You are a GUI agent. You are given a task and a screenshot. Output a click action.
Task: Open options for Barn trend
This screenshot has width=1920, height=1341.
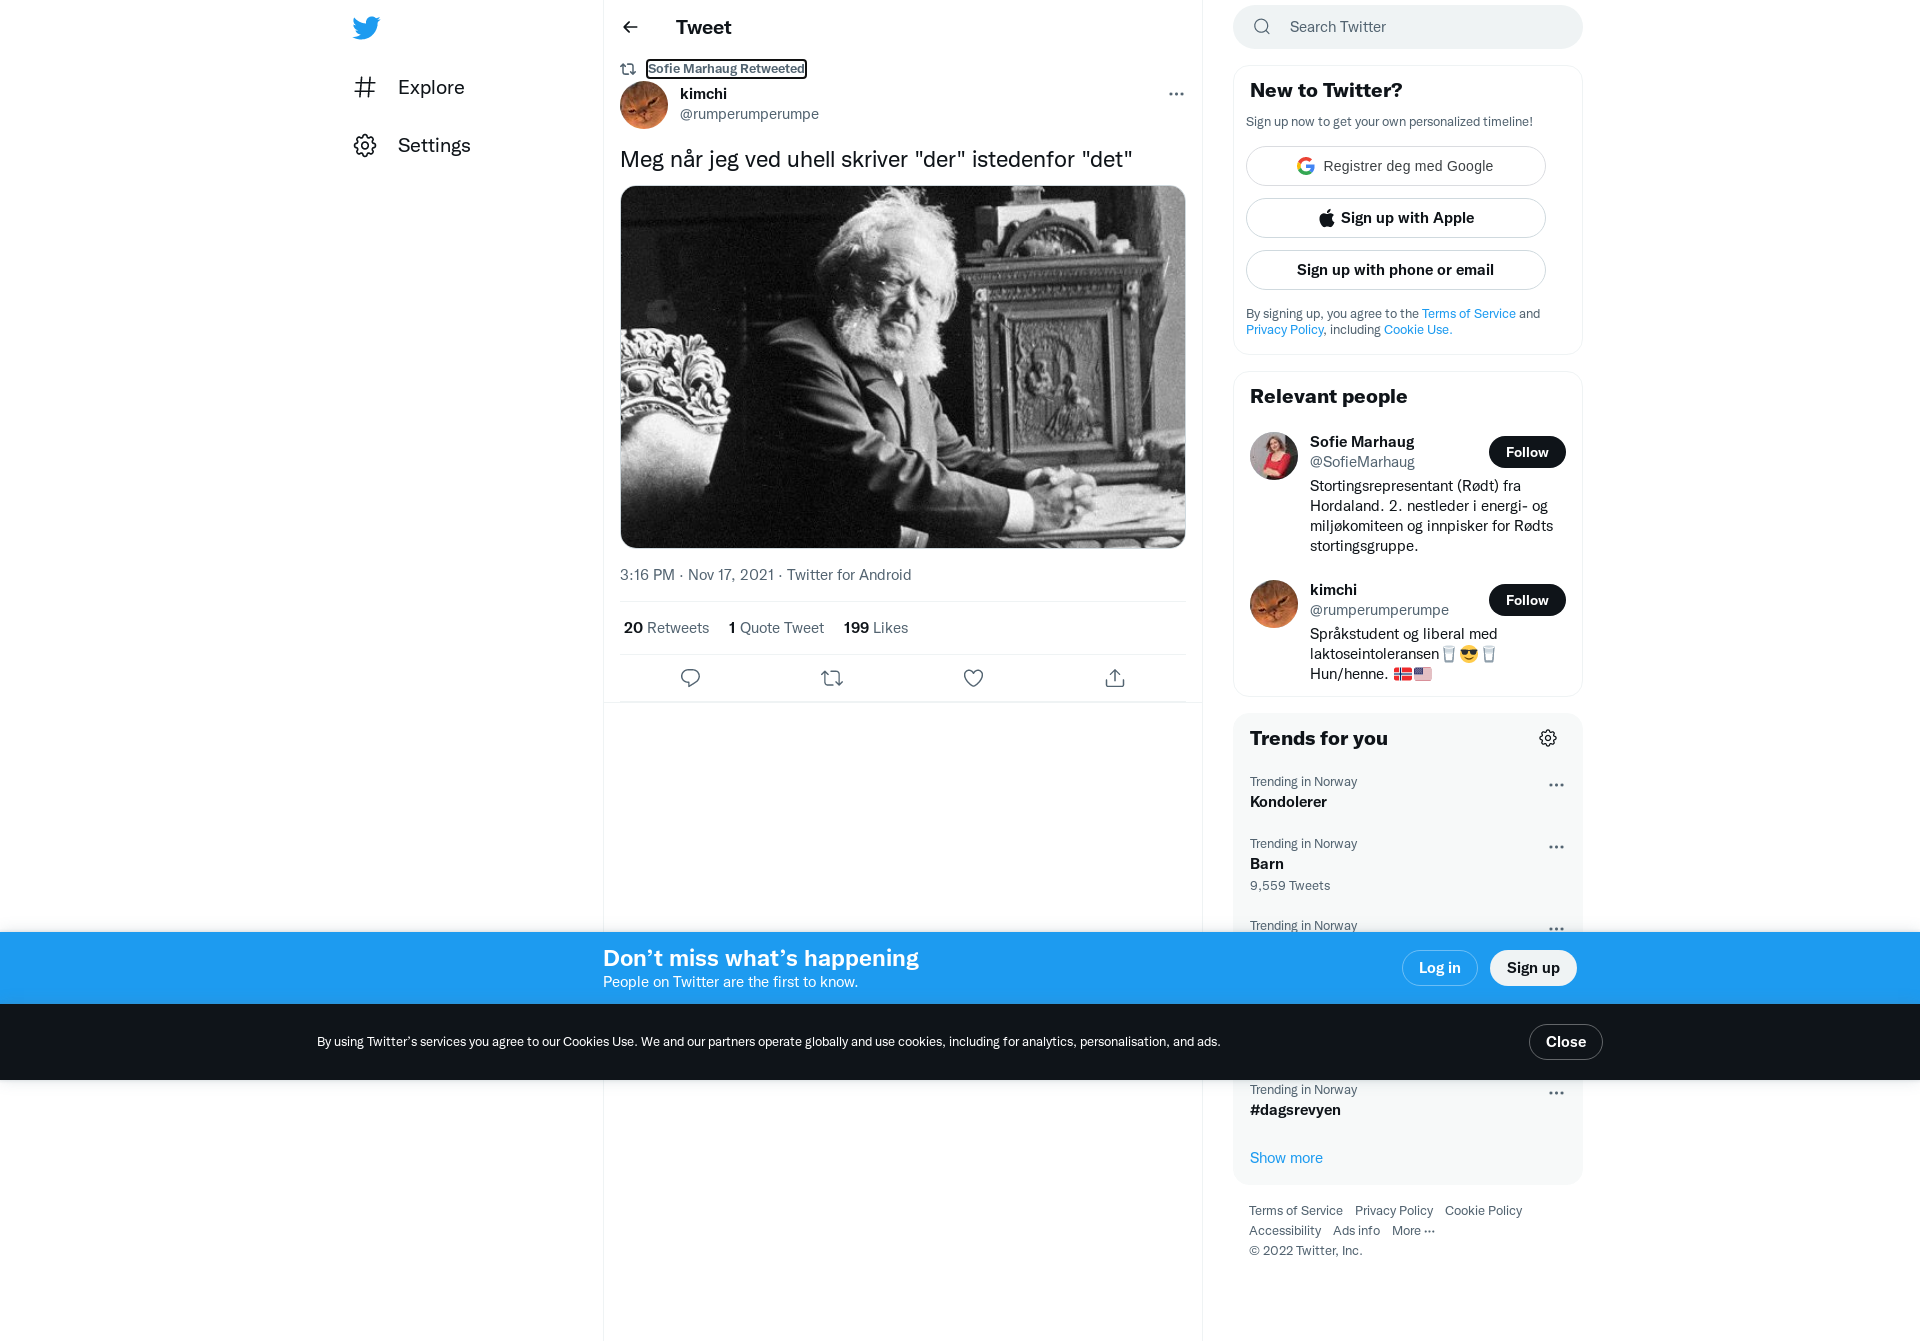pyautogui.click(x=1556, y=847)
